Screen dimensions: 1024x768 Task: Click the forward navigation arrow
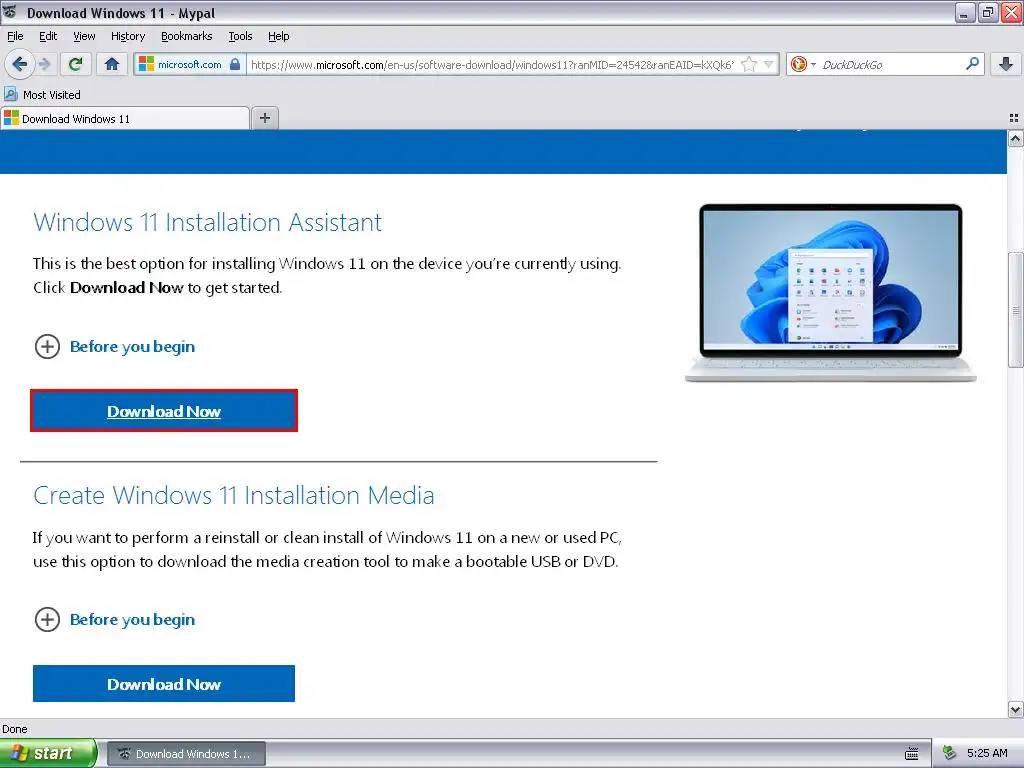point(44,64)
